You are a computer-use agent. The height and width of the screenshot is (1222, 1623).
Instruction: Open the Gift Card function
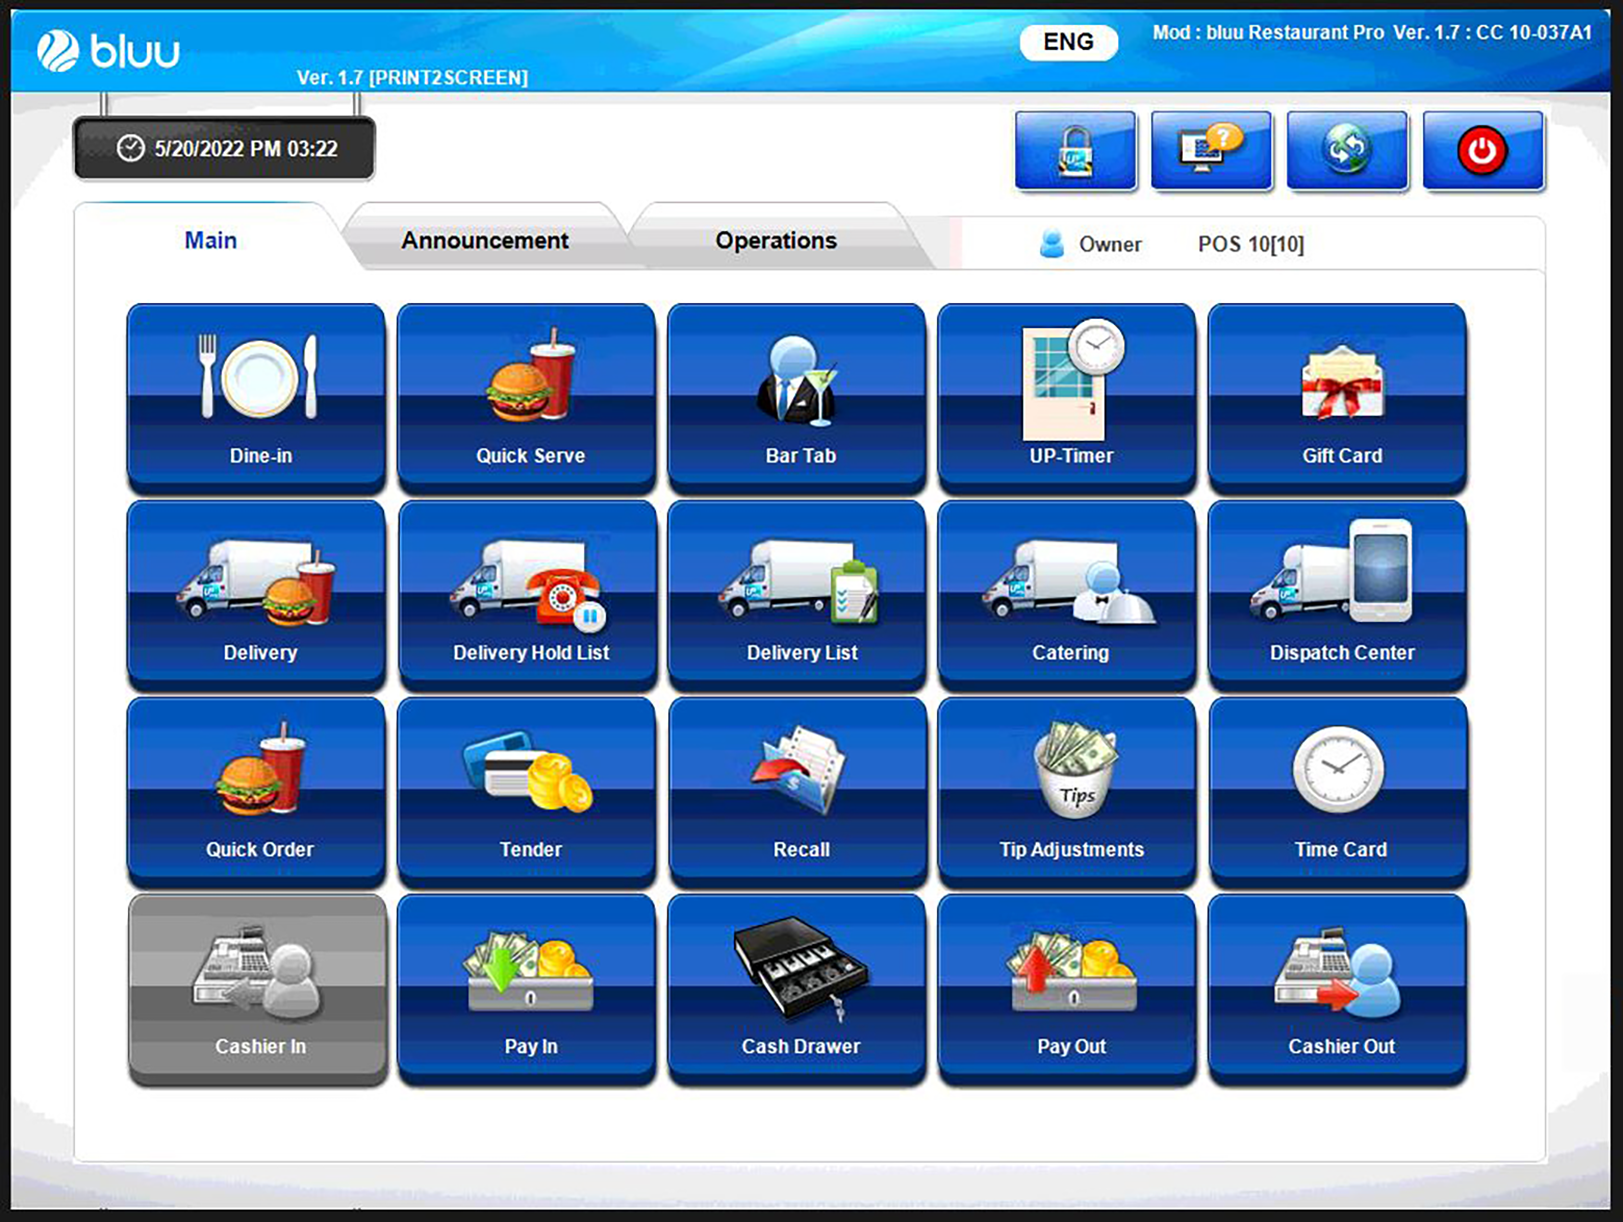point(1338,397)
